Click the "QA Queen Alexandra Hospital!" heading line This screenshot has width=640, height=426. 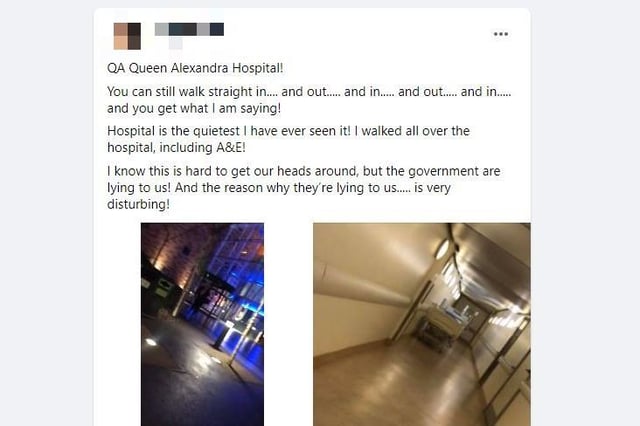195,68
